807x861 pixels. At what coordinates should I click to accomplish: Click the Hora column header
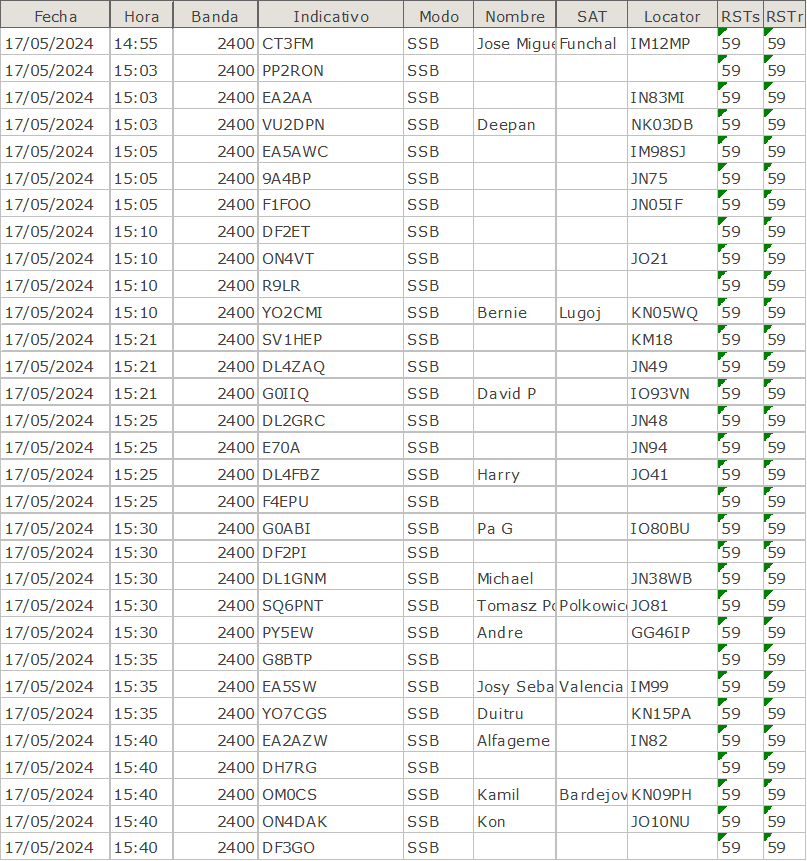click(x=141, y=16)
